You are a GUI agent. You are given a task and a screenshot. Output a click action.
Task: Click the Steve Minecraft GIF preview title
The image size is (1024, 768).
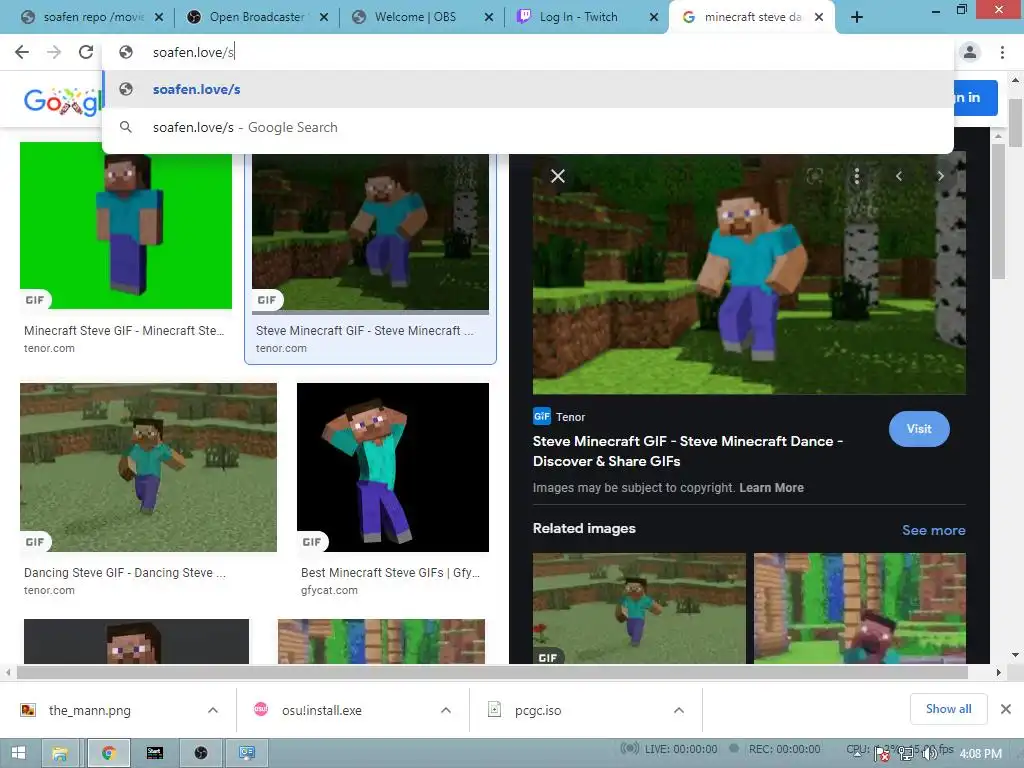pyautogui.click(x=688, y=451)
